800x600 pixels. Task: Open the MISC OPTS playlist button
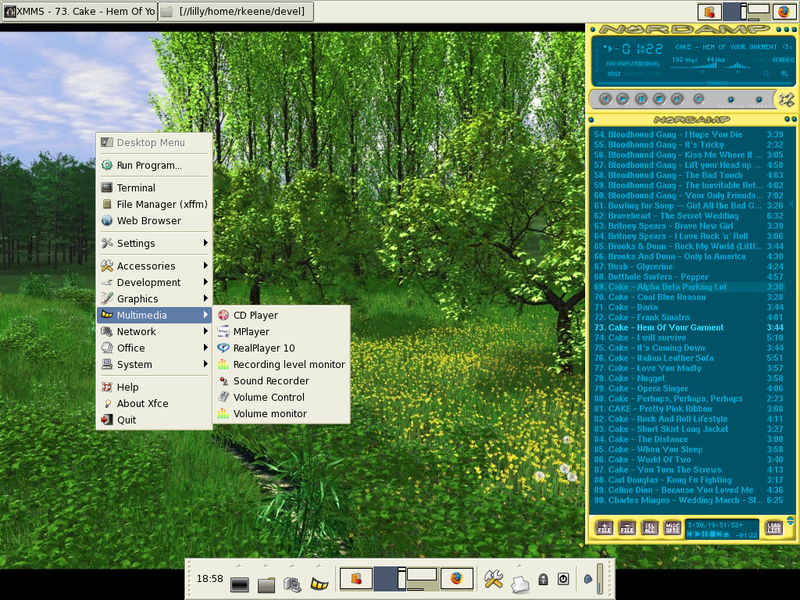pos(672,528)
